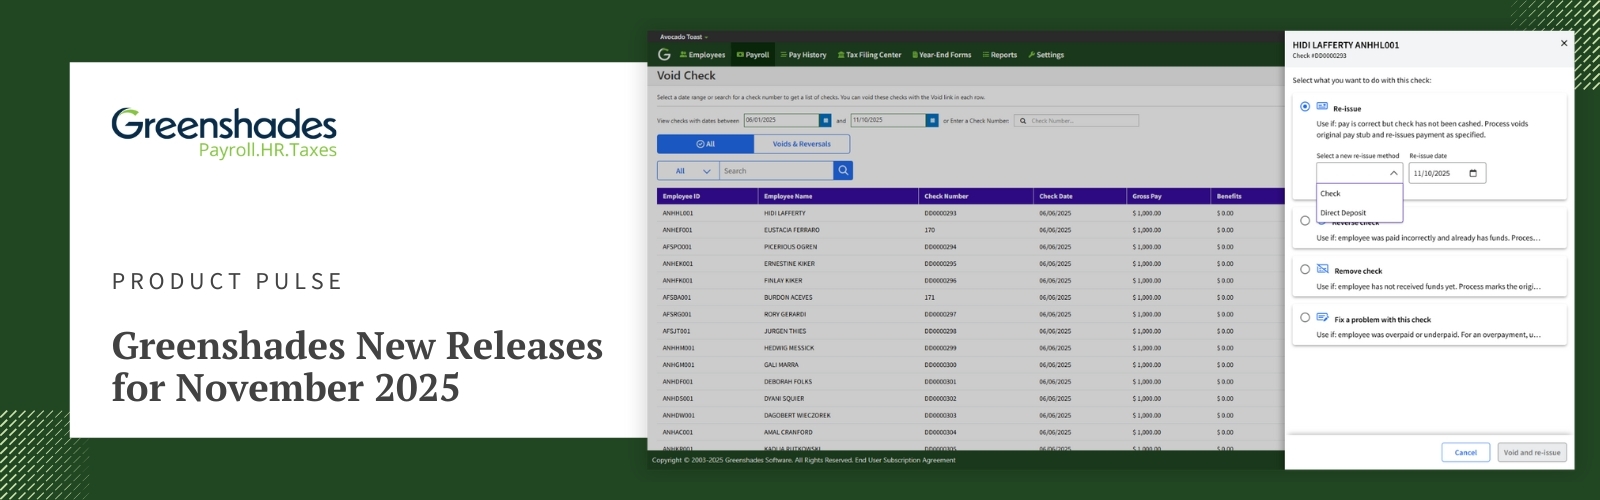Sort by Check Number column header
1600x500 pixels.
(946, 196)
